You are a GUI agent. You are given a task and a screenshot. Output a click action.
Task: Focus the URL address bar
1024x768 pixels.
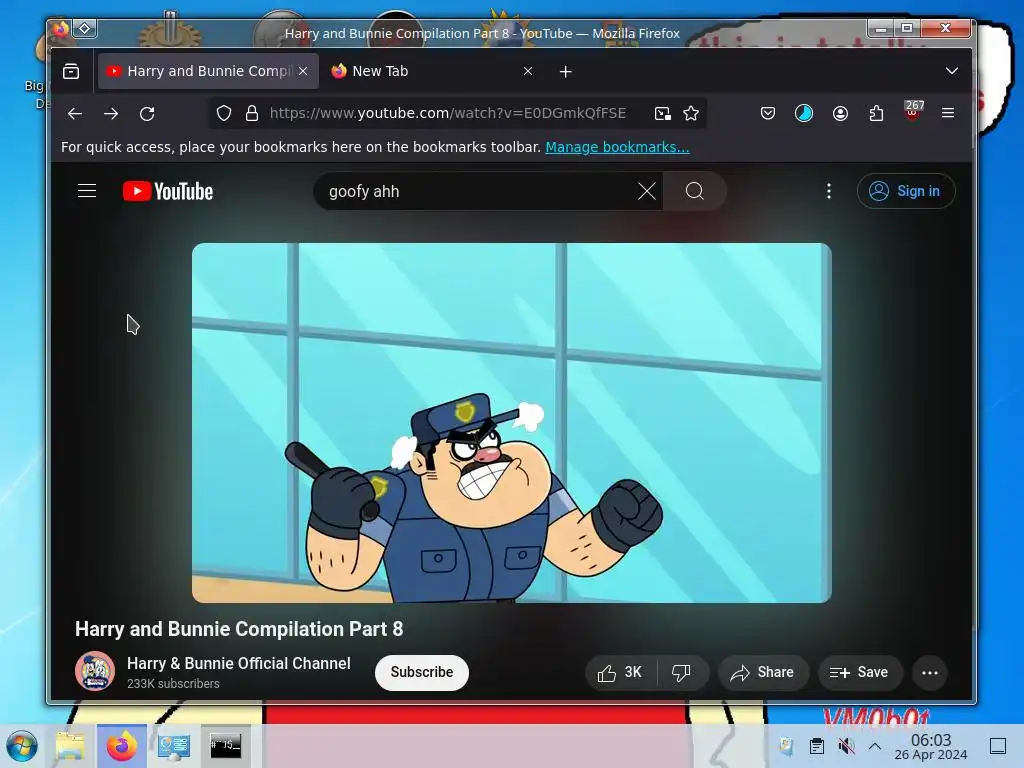click(x=447, y=114)
